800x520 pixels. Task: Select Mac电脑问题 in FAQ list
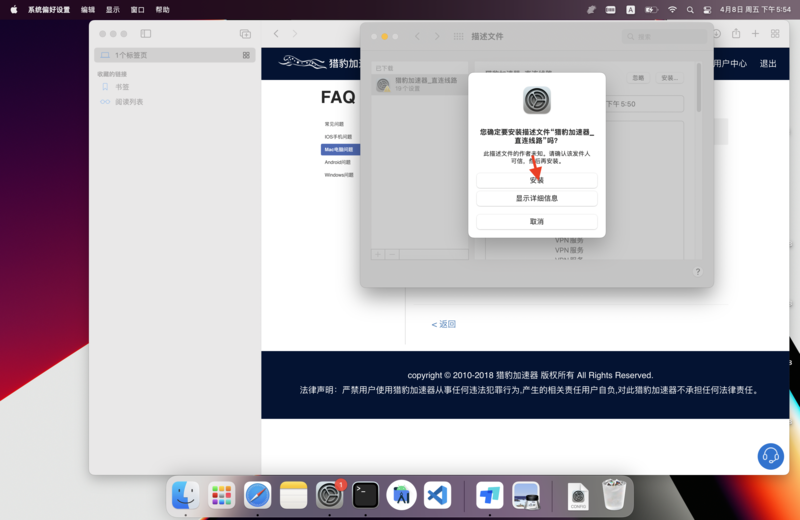click(x=339, y=150)
